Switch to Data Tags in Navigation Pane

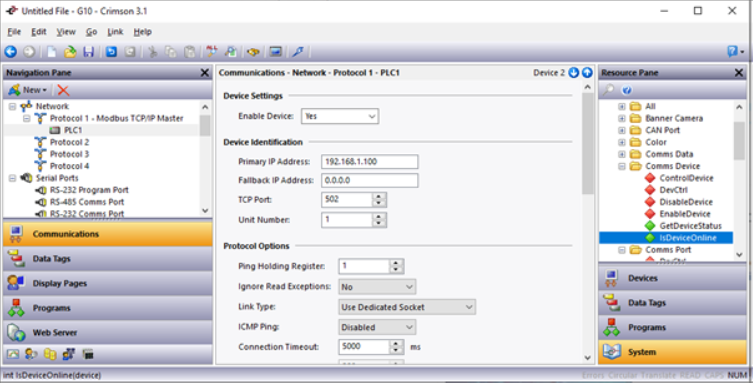pos(108,259)
